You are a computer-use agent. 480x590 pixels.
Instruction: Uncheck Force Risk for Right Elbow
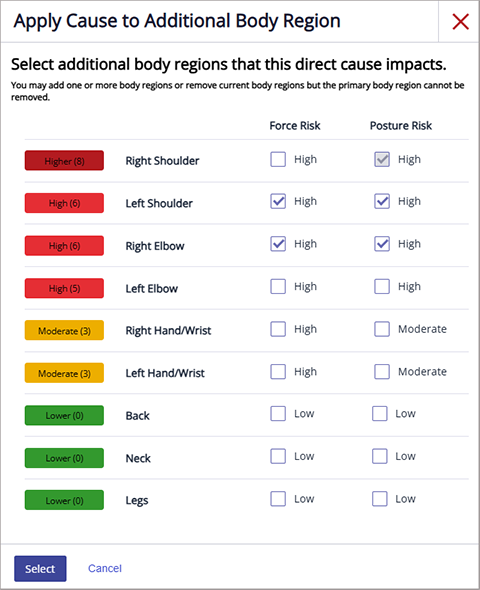pyautogui.click(x=278, y=244)
